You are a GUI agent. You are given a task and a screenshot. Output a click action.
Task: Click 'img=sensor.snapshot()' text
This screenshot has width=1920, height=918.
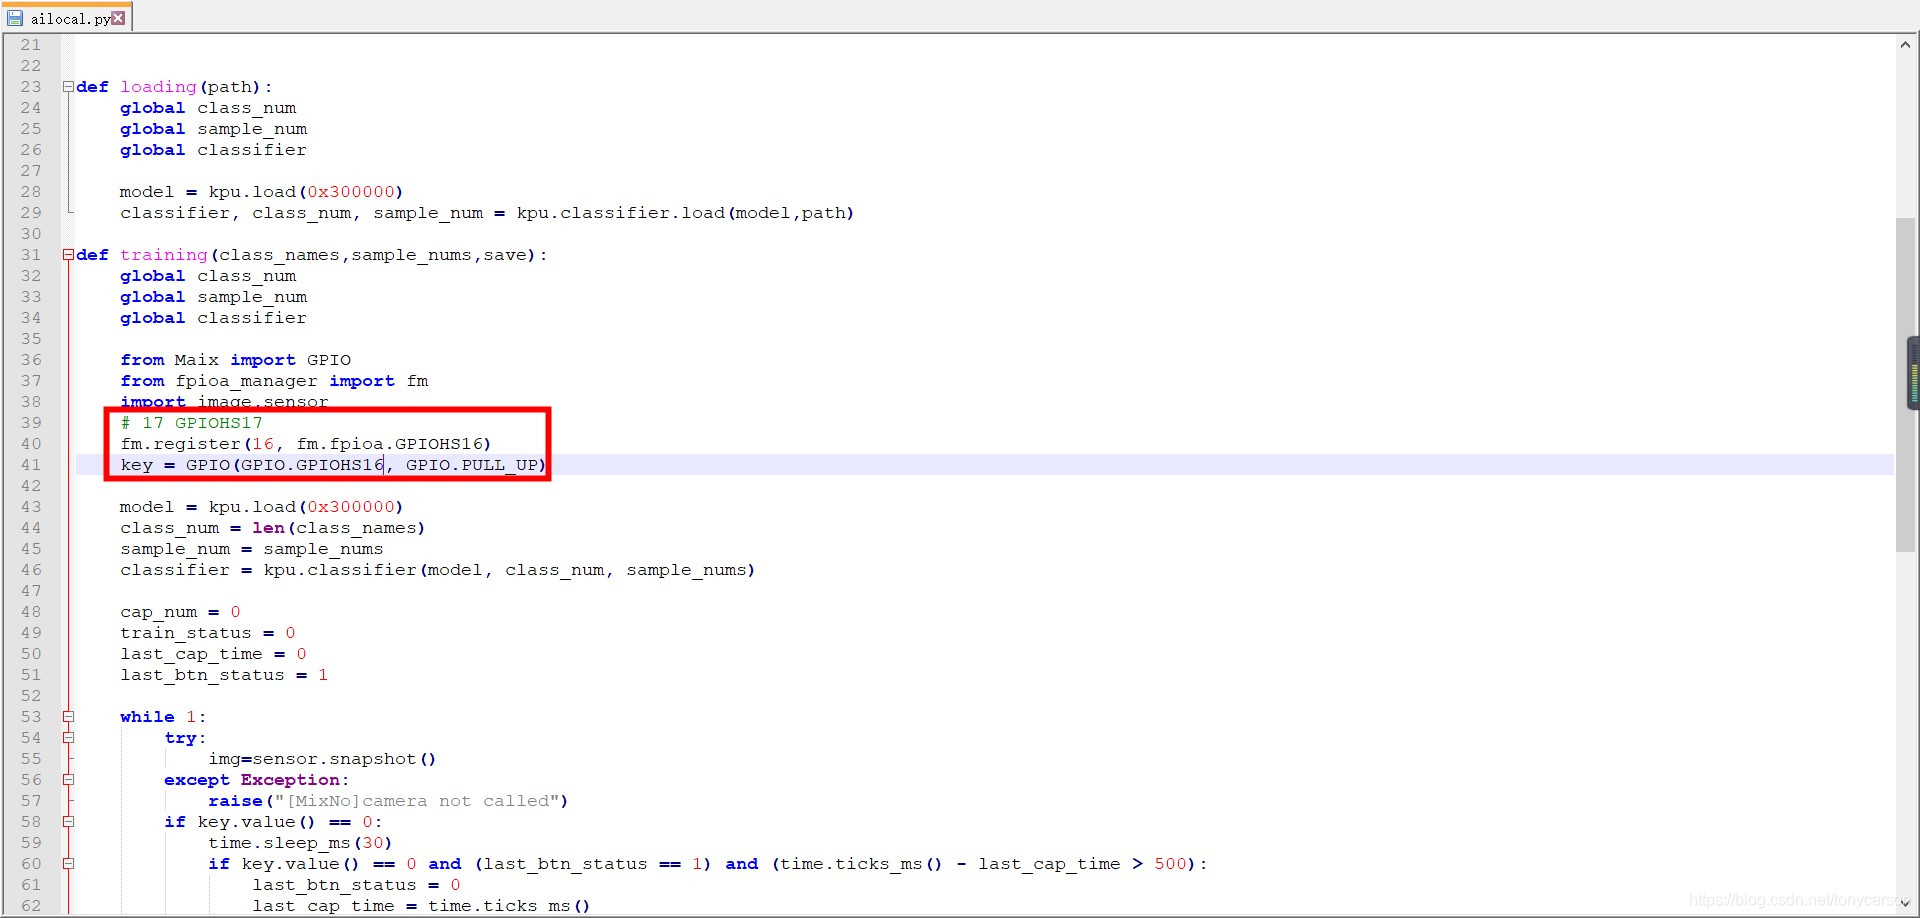click(322, 759)
